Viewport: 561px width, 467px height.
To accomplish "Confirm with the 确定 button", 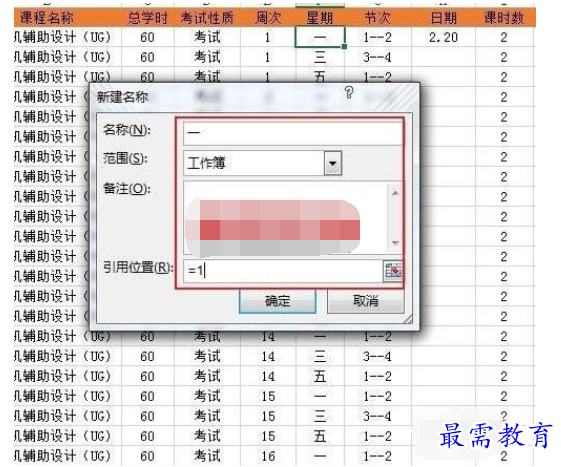I will coord(277,301).
